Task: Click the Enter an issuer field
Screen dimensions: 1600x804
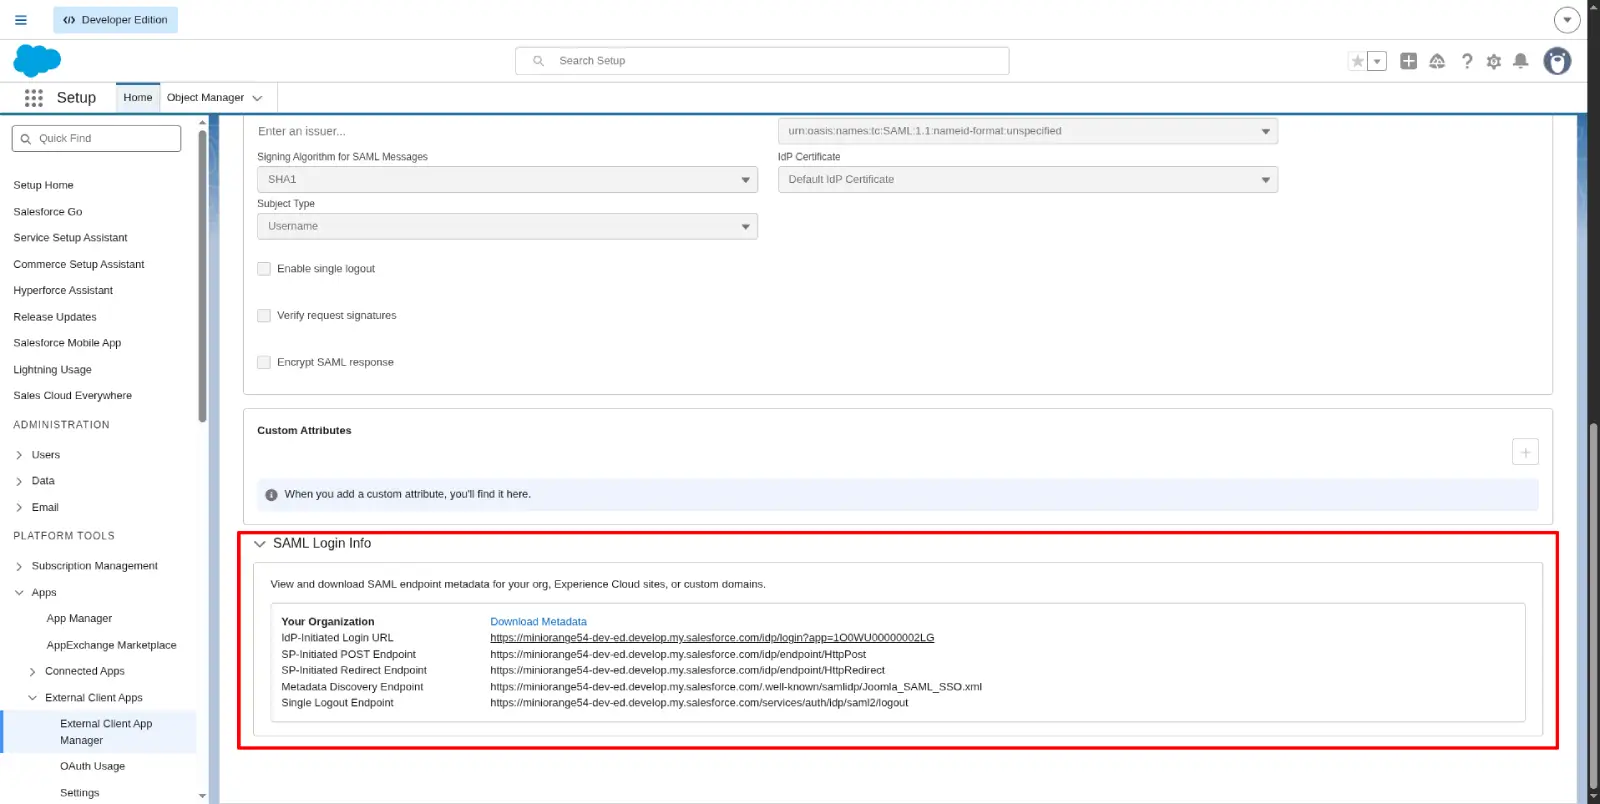Action: coord(507,131)
